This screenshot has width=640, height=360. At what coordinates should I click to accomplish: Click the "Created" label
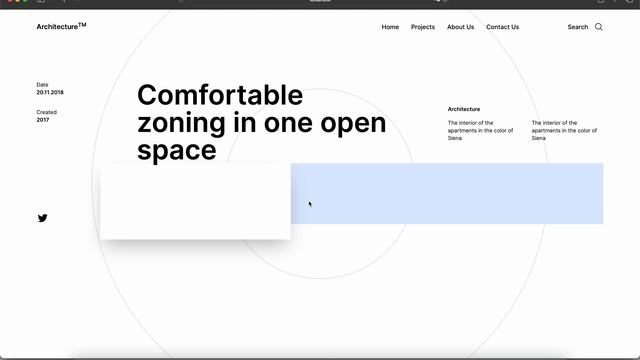tap(47, 112)
